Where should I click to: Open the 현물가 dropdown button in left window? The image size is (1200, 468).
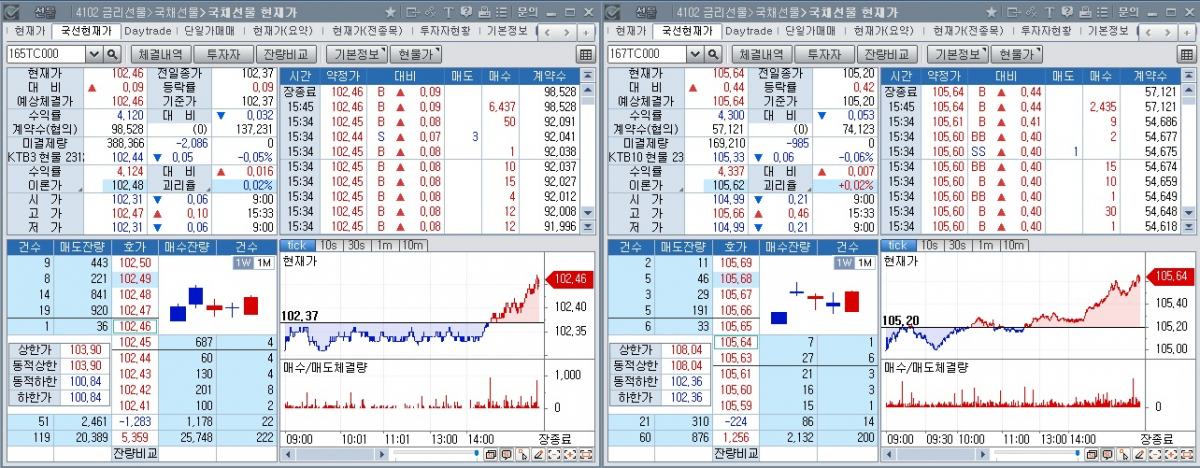pyautogui.click(x=415, y=54)
